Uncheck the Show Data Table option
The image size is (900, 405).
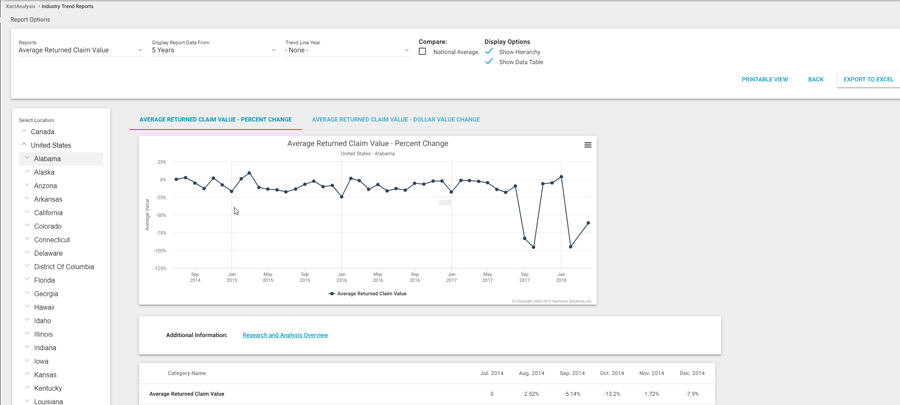tap(489, 62)
